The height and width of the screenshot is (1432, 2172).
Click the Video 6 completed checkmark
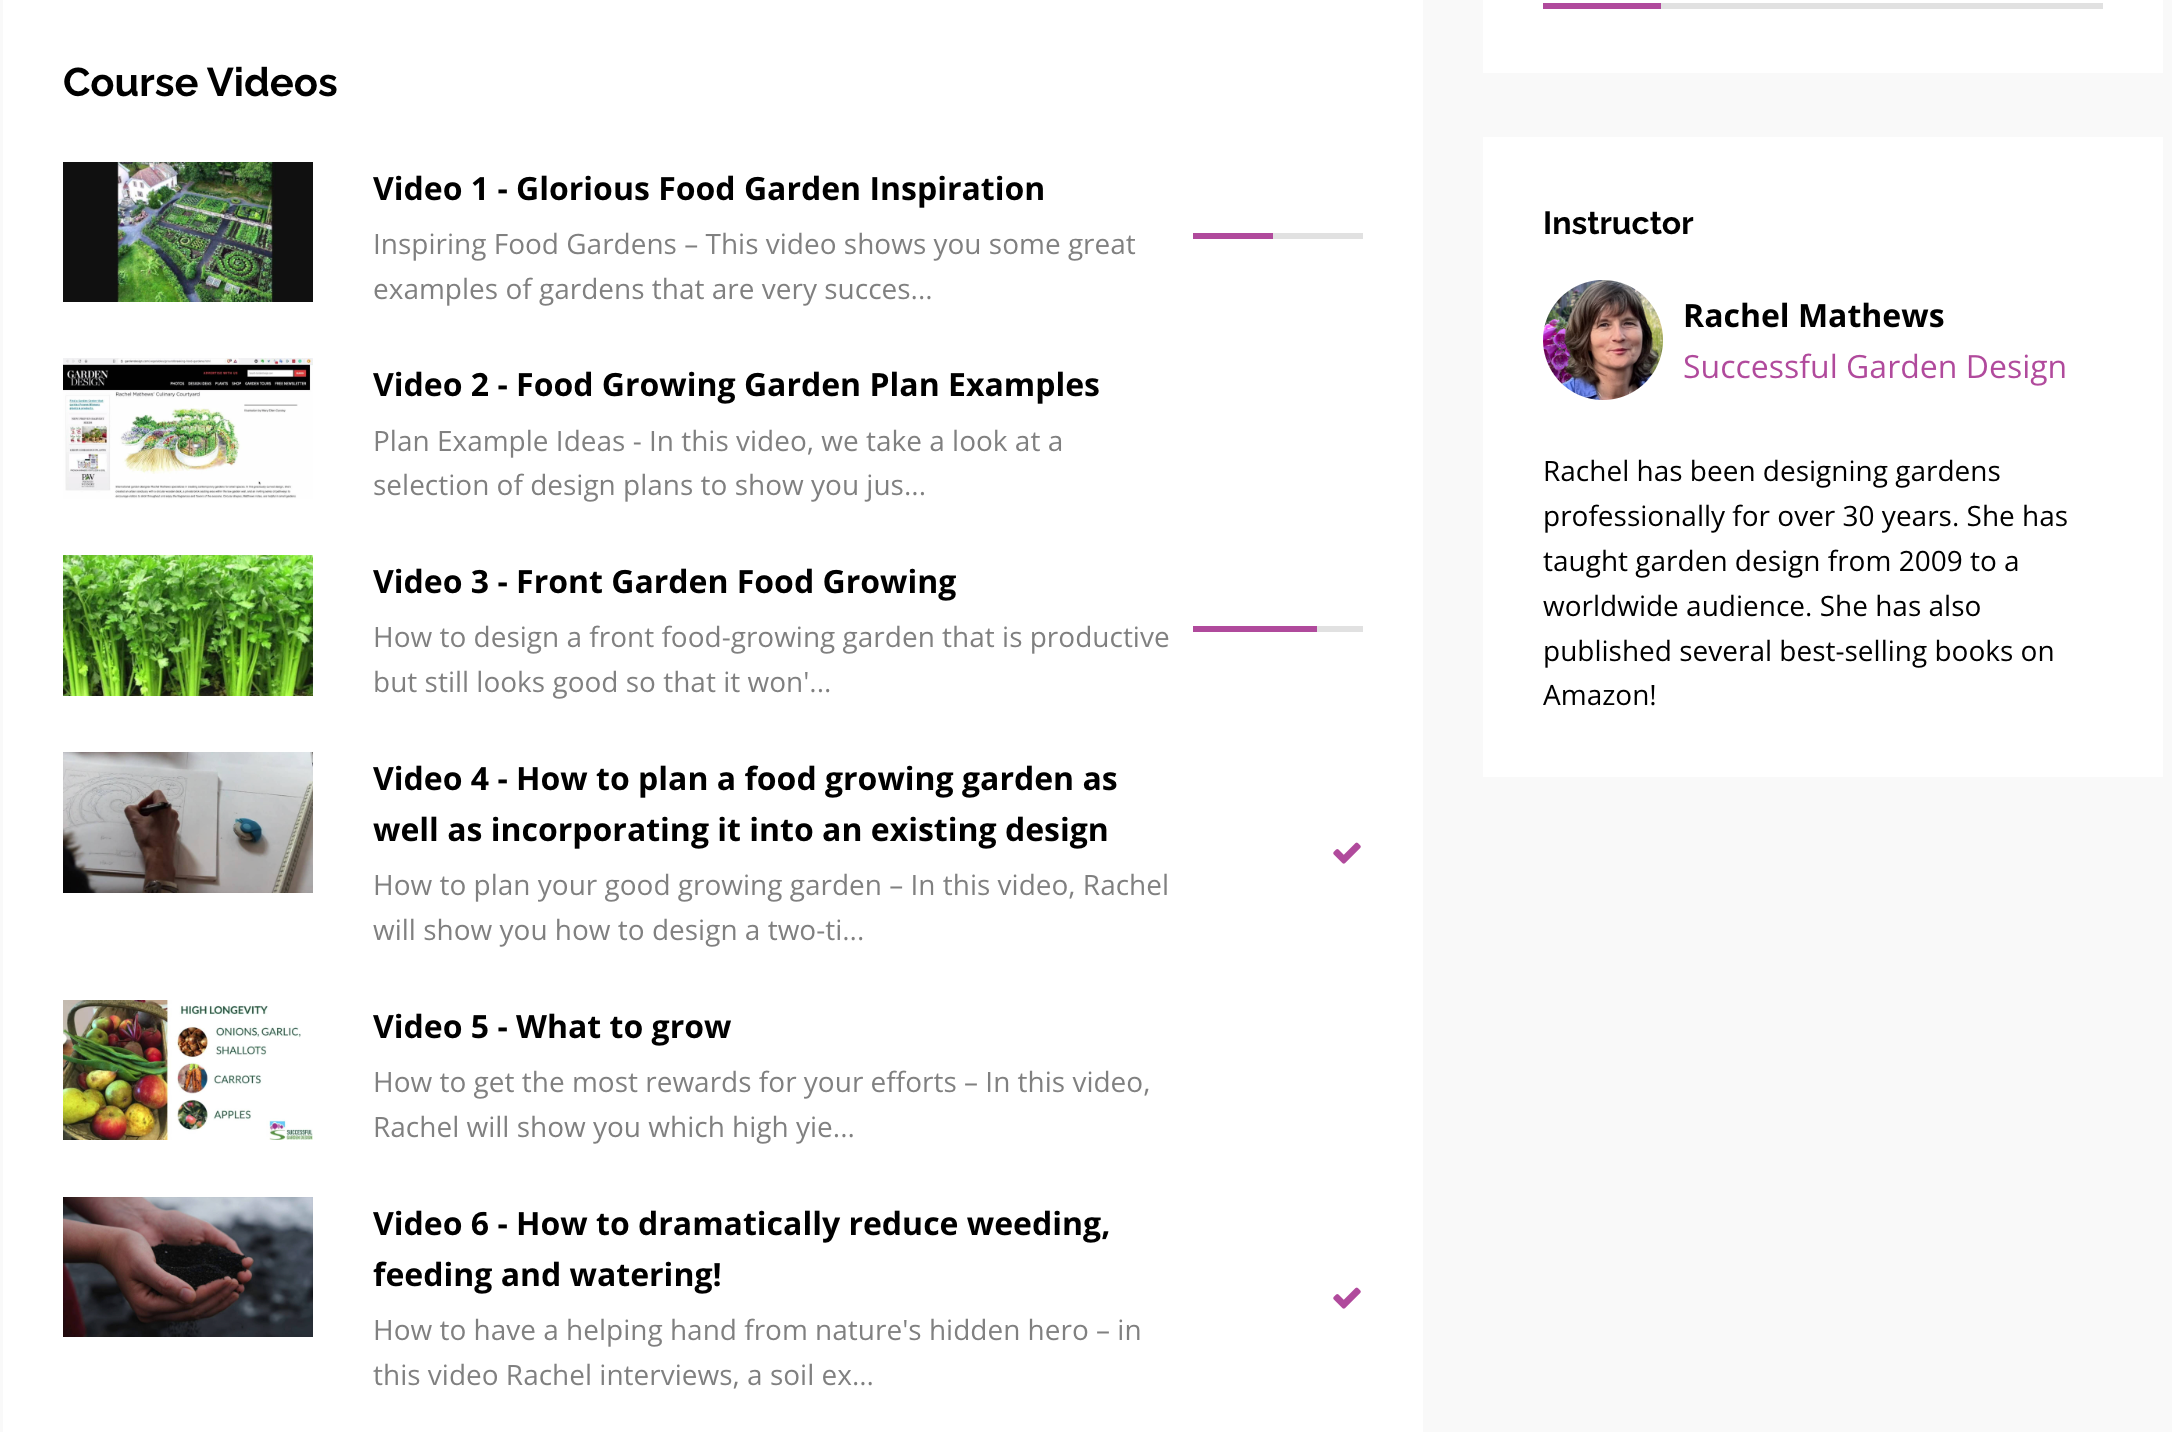coord(1346,1298)
